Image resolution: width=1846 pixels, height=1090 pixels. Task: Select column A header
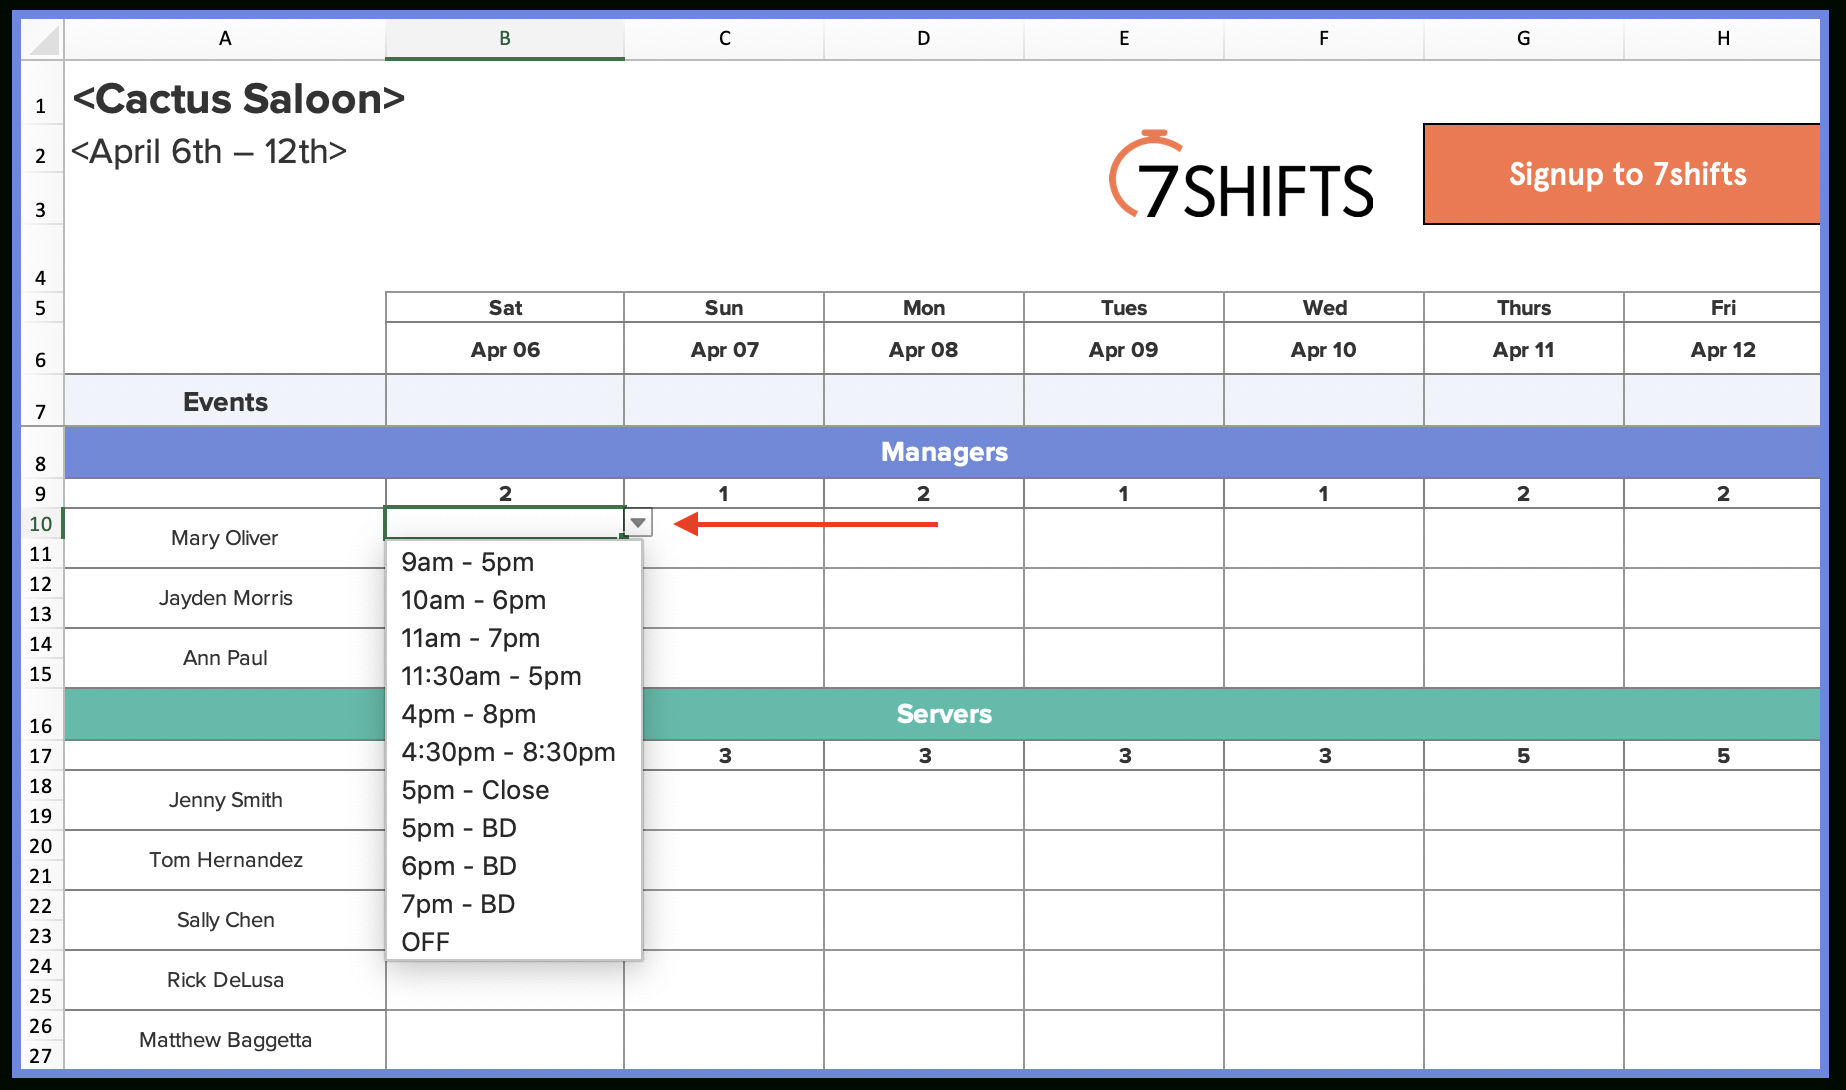click(x=225, y=39)
